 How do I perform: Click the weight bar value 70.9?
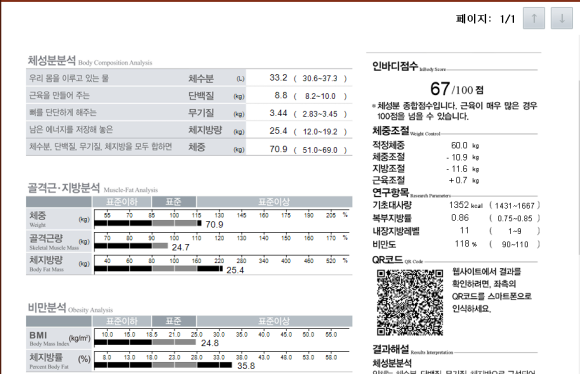214,225
